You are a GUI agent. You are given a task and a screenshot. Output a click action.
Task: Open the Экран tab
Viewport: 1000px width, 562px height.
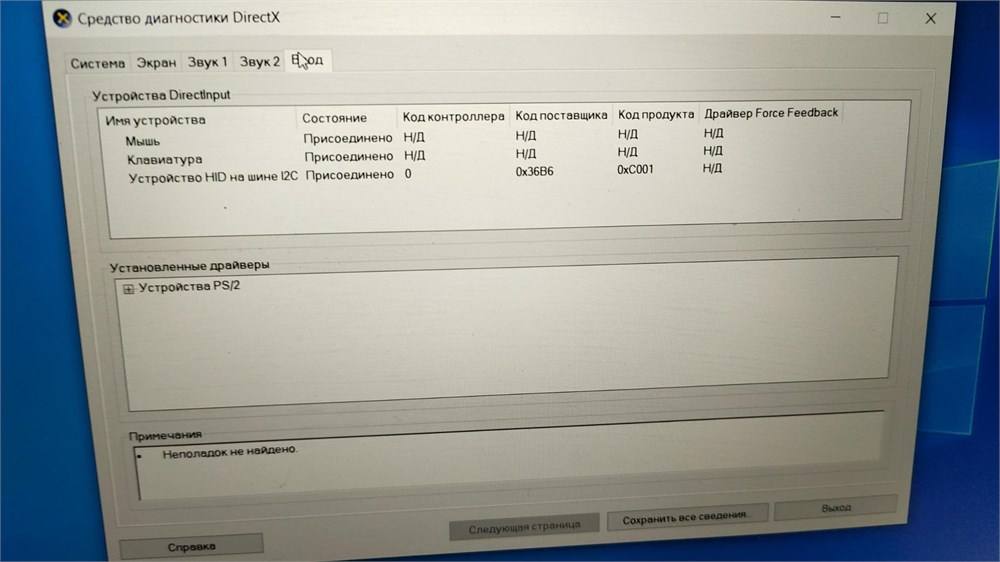click(156, 63)
